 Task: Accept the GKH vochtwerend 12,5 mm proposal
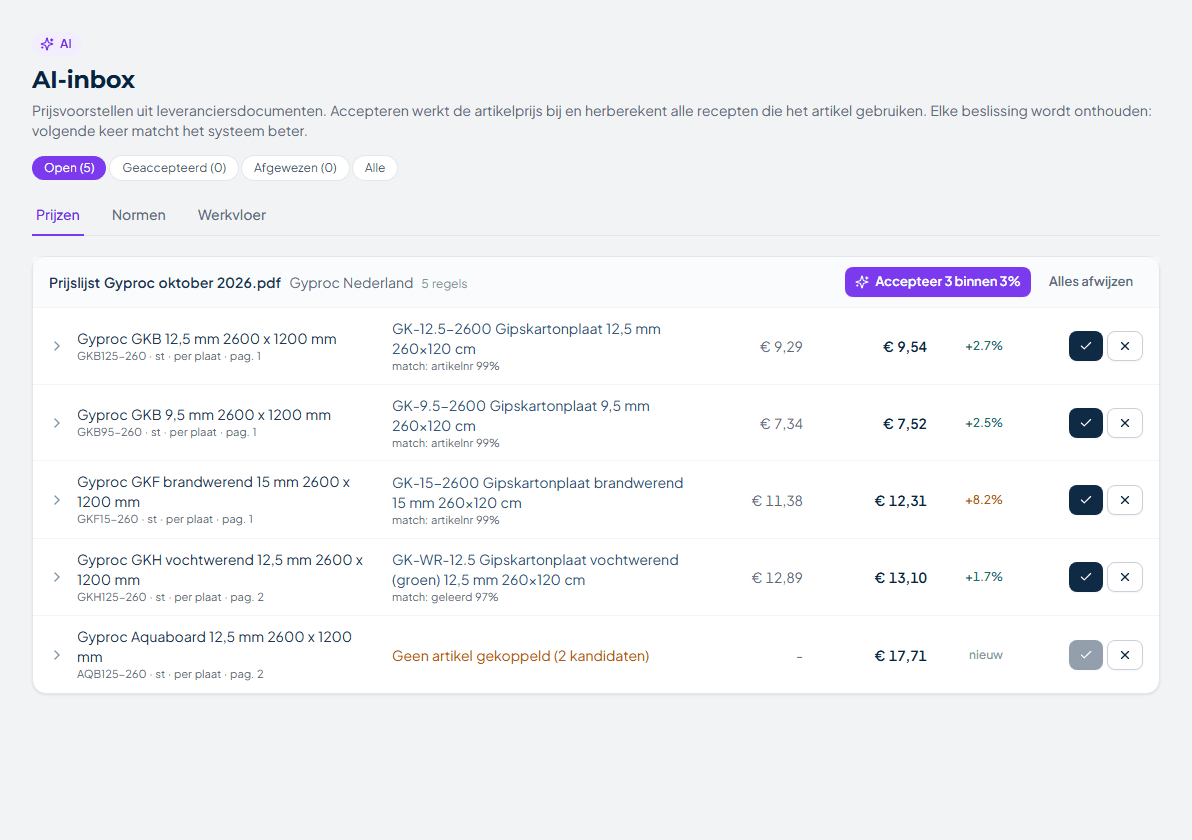click(1086, 577)
